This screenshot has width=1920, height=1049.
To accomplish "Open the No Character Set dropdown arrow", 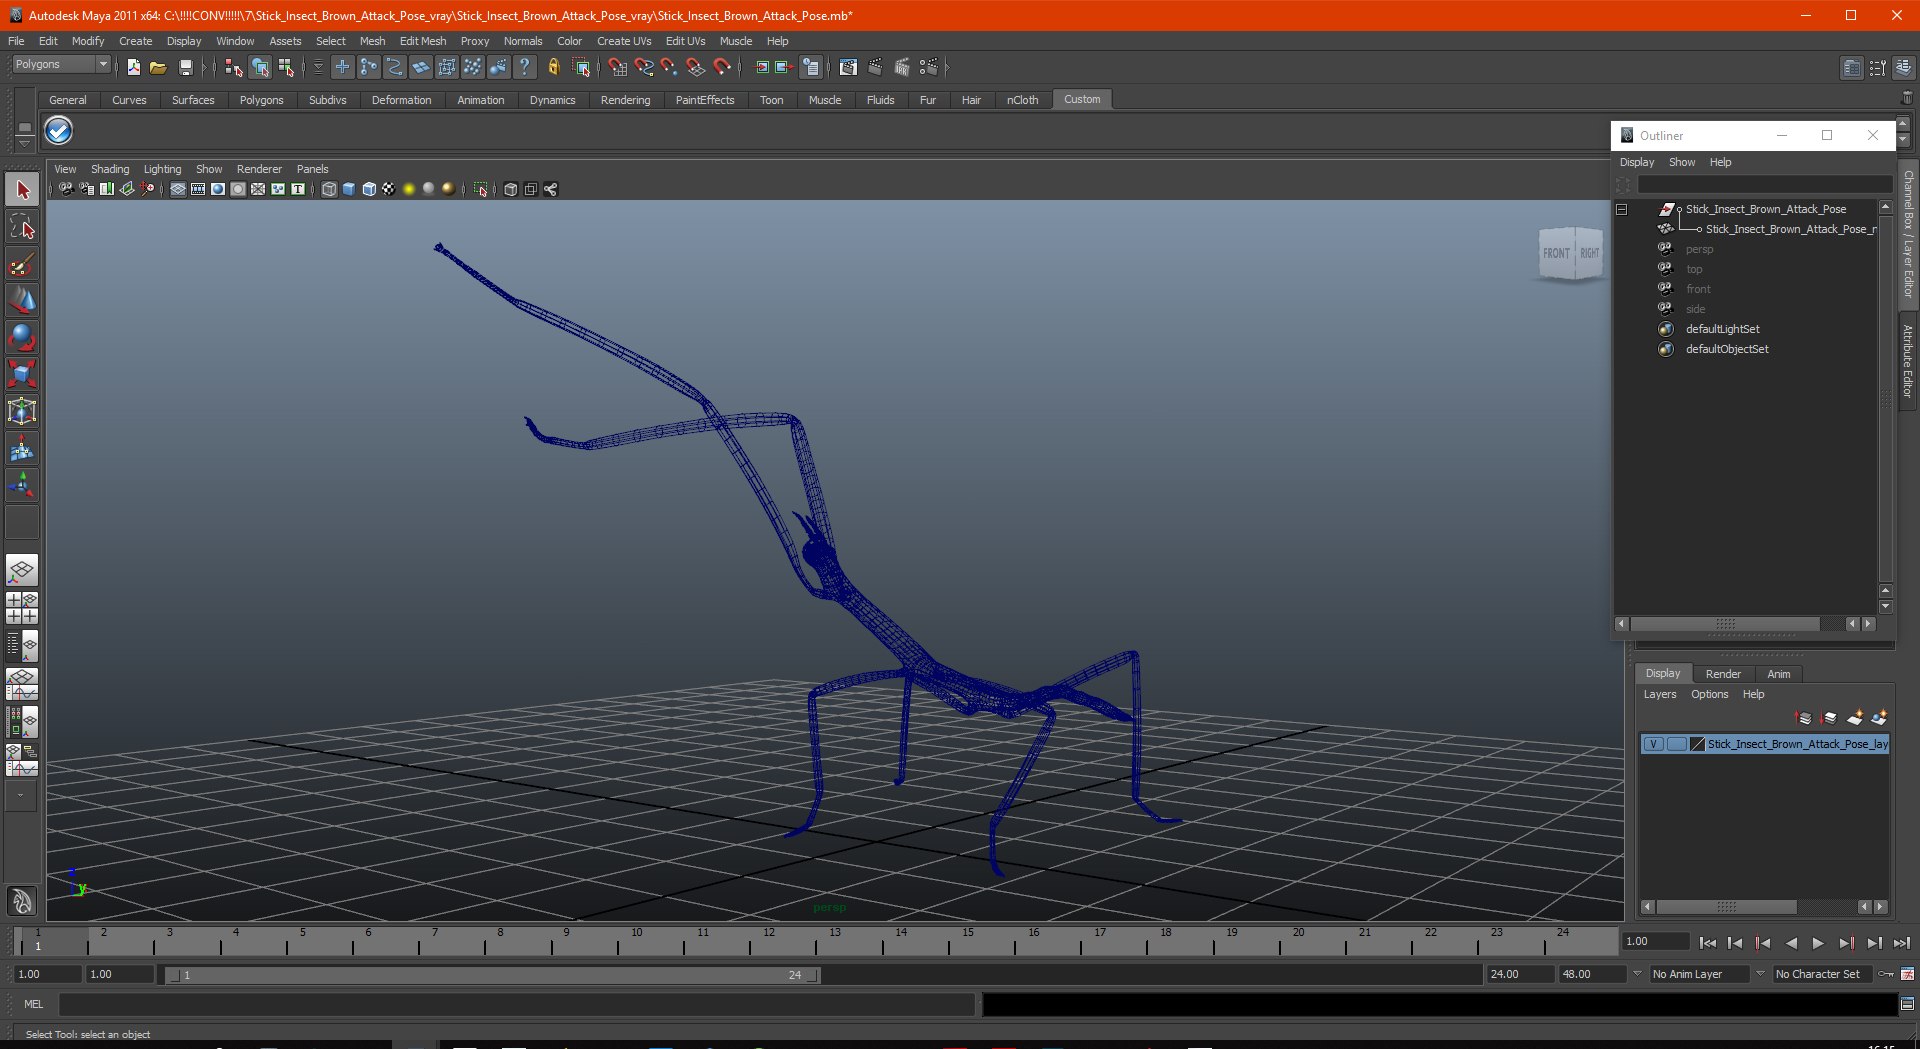I will [1761, 974].
